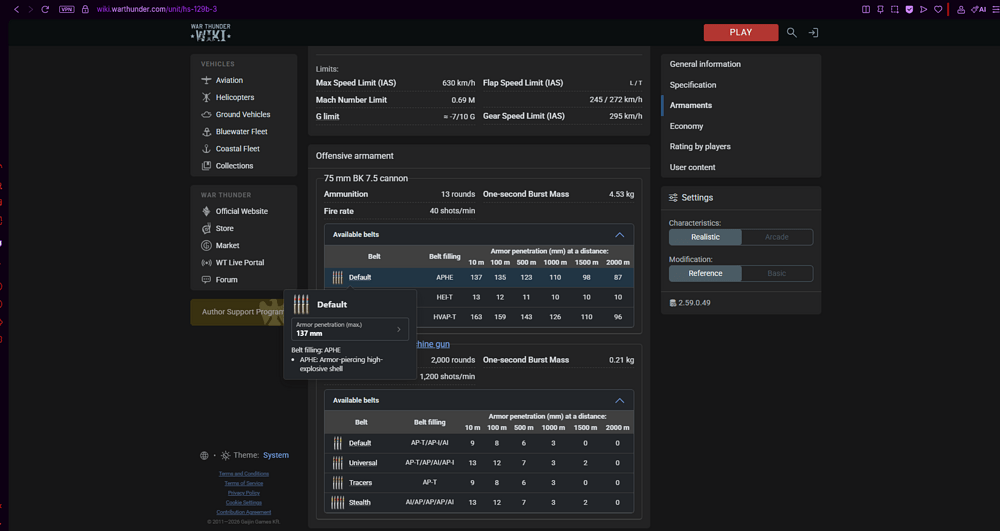Click the belt icon of Universal row
Screen dimensions: 1000x531
tap(337, 463)
